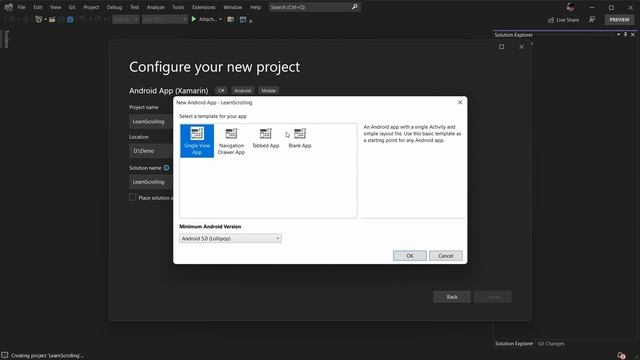
Task: Choose the Tabbed App template icon
Action: 265,133
